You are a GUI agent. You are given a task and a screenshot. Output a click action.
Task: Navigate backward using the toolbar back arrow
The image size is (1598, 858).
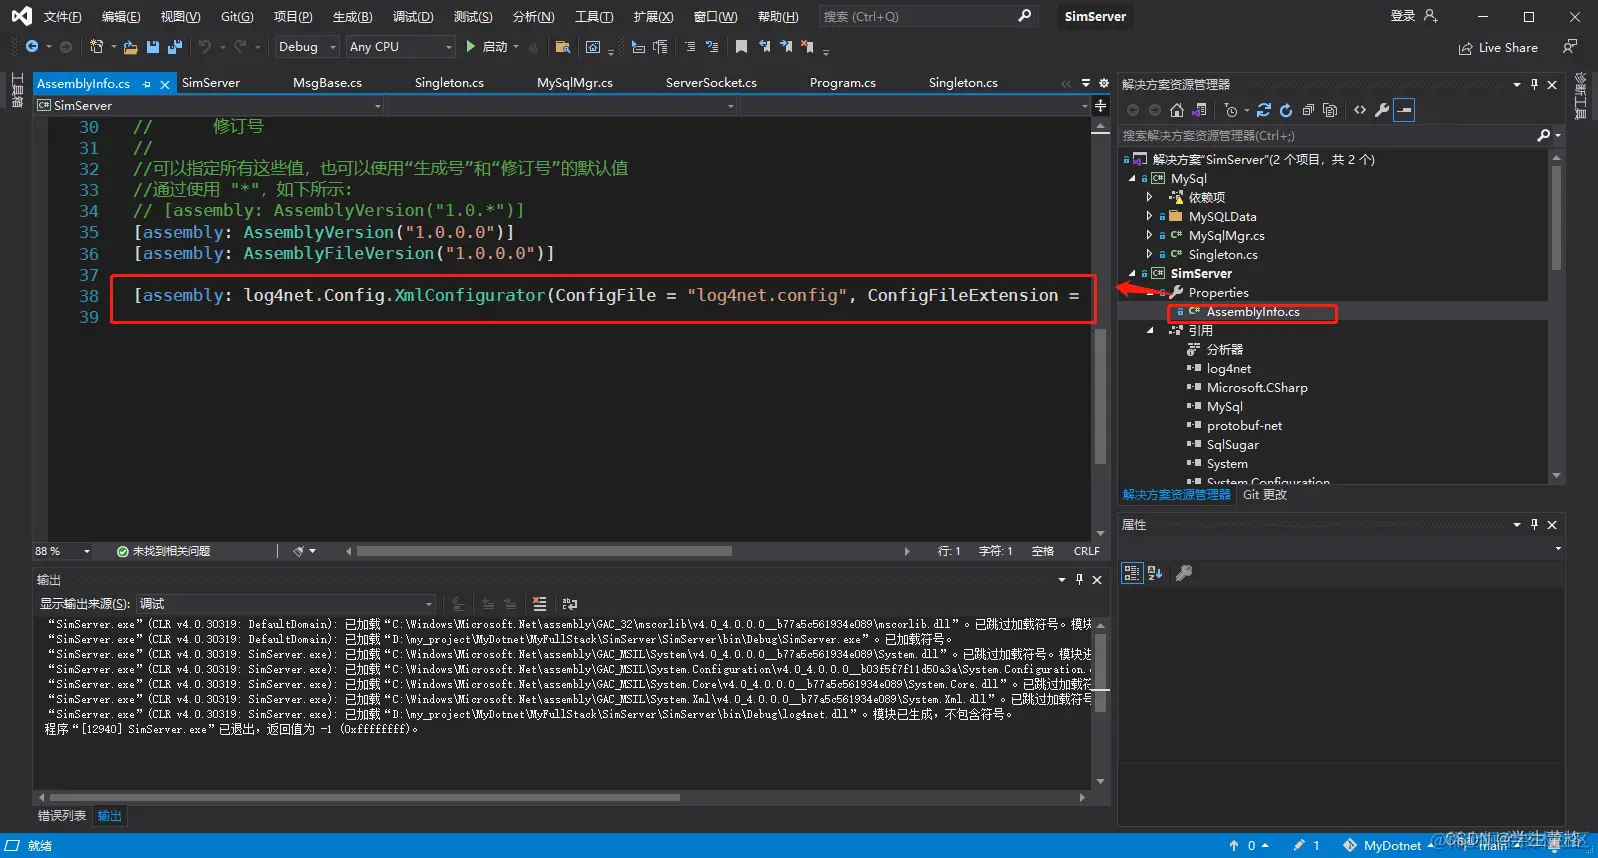coord(32,47)
